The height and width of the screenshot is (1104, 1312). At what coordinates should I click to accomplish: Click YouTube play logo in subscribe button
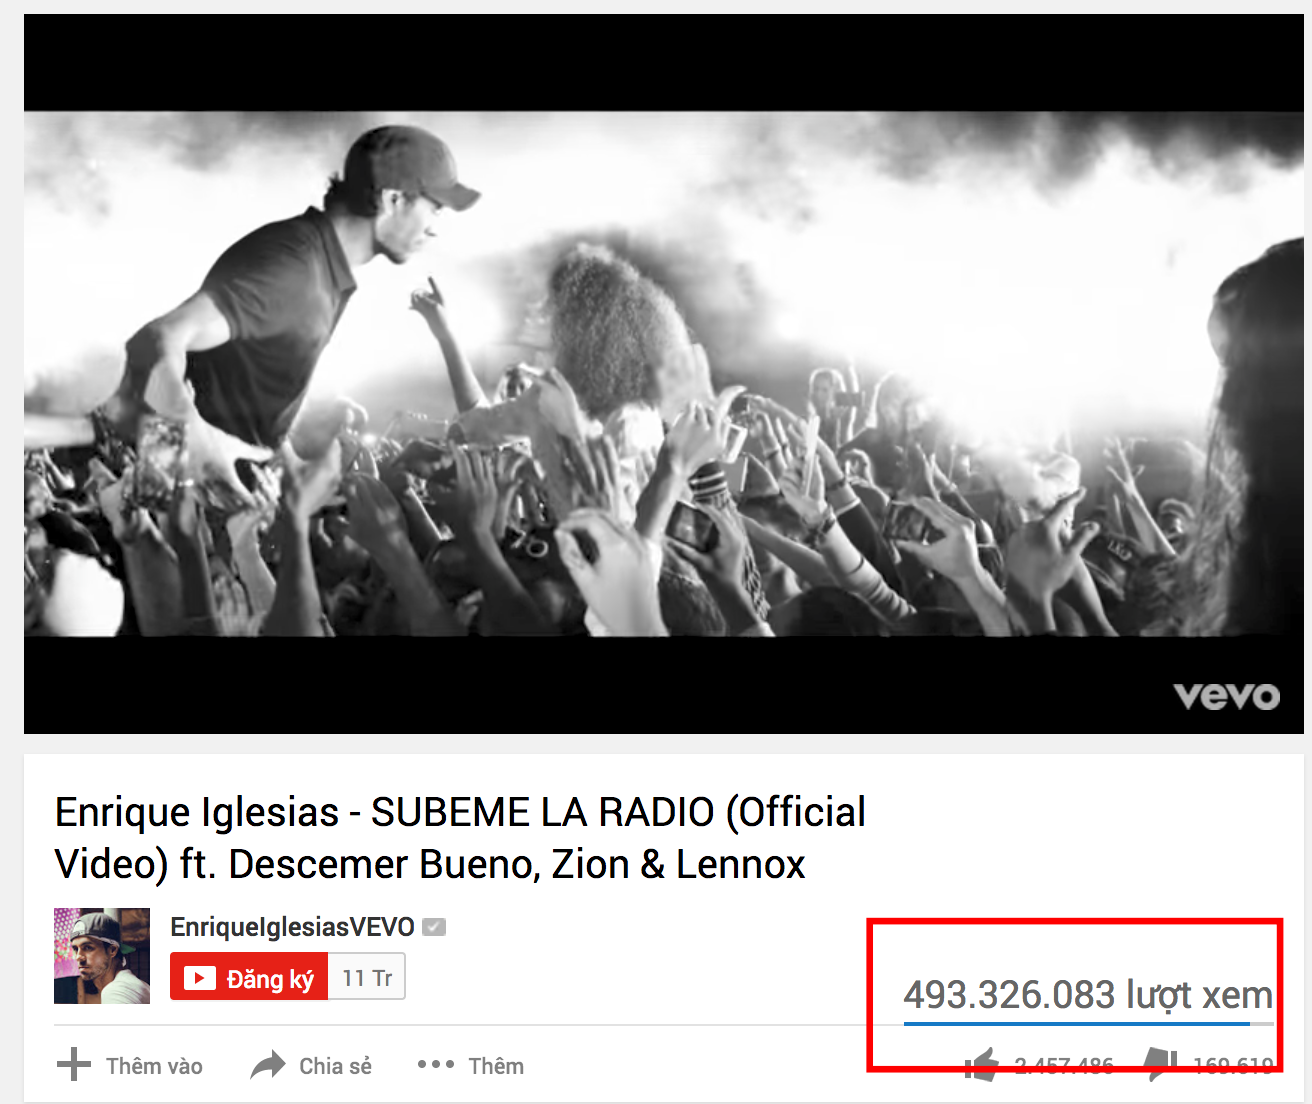199,978
